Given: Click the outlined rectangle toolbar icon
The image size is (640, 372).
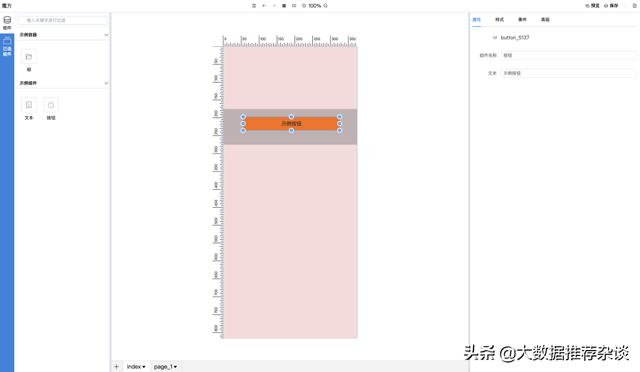Looking at the screenshot, I should (x=294, y=6).
